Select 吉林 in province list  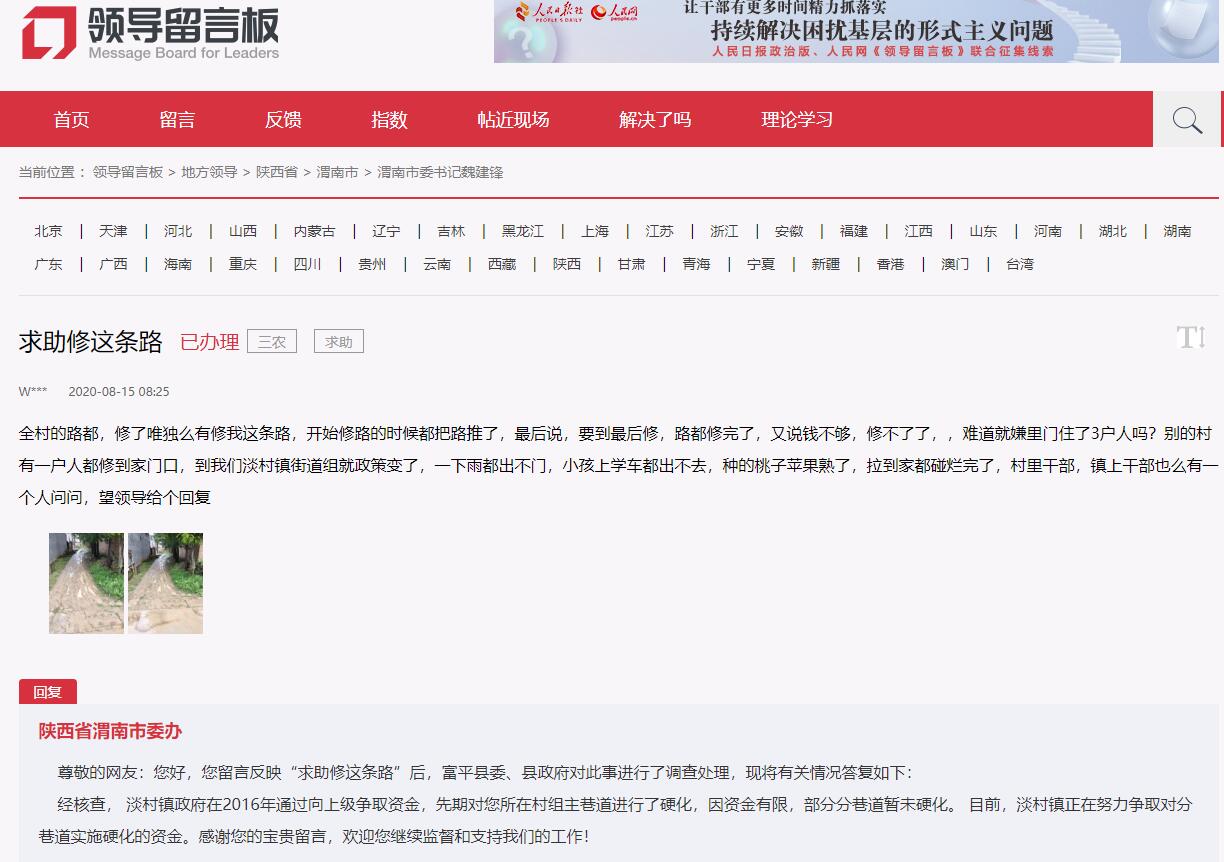(451, 231)
